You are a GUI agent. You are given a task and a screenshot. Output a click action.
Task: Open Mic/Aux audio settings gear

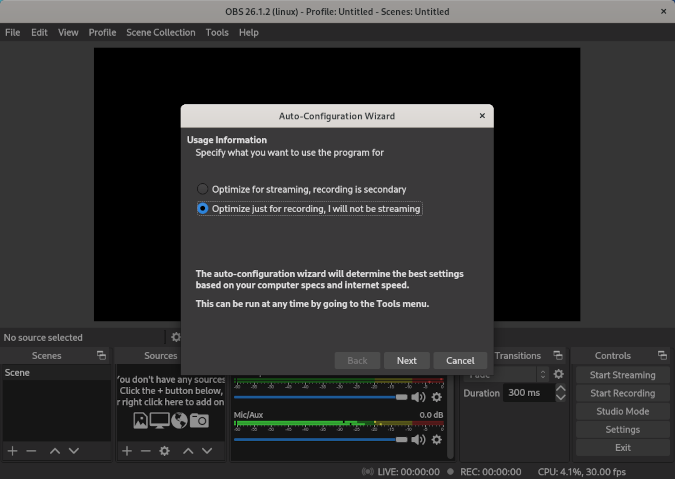tap(436, 439)
